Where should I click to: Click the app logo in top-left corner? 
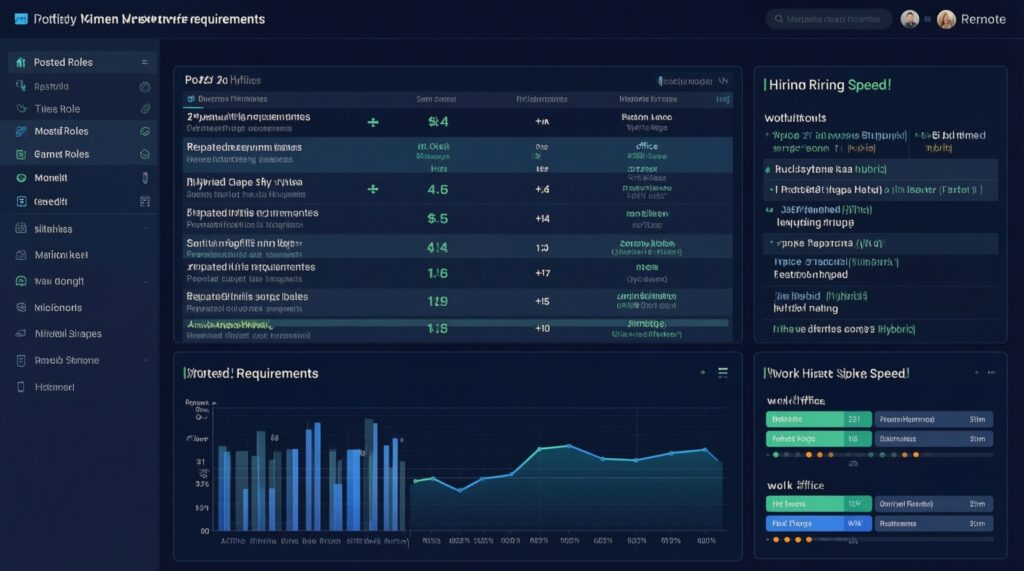(19, 19)
